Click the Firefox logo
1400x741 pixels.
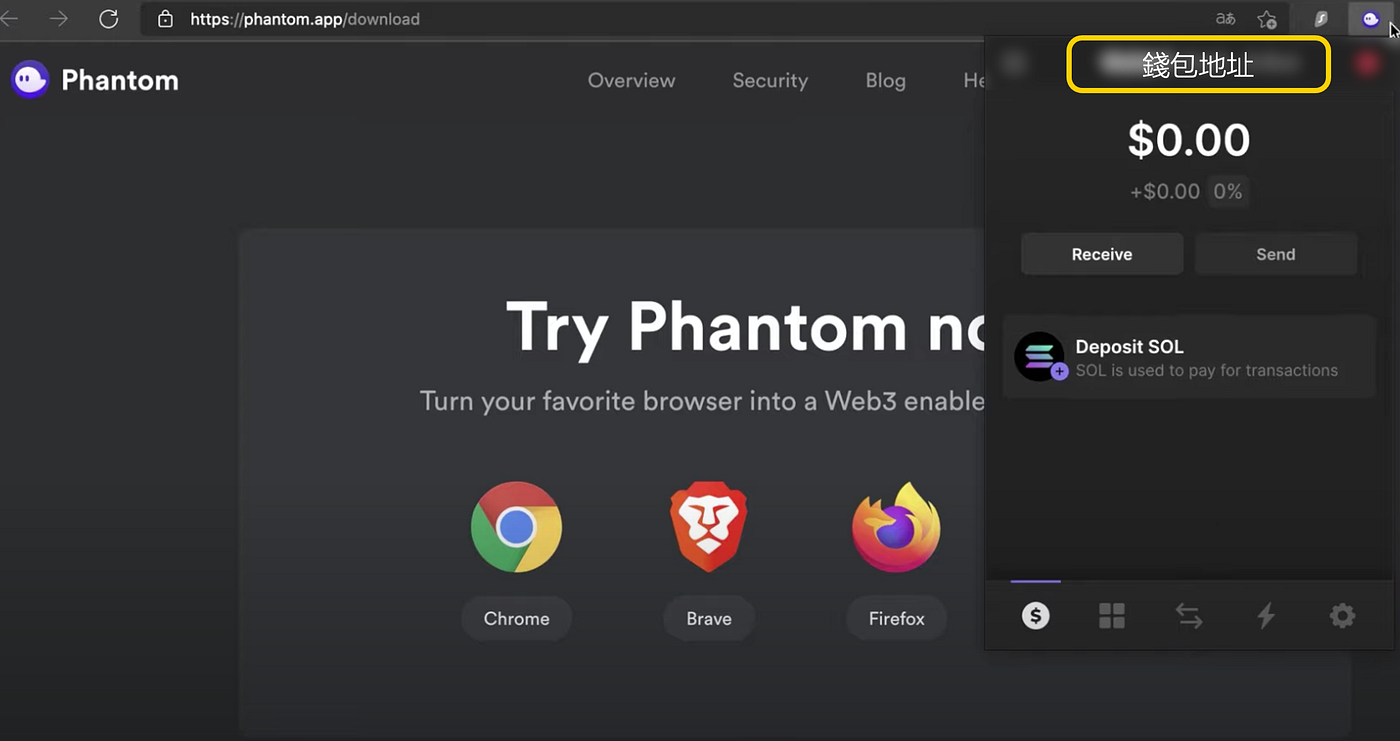click(896, 527)
